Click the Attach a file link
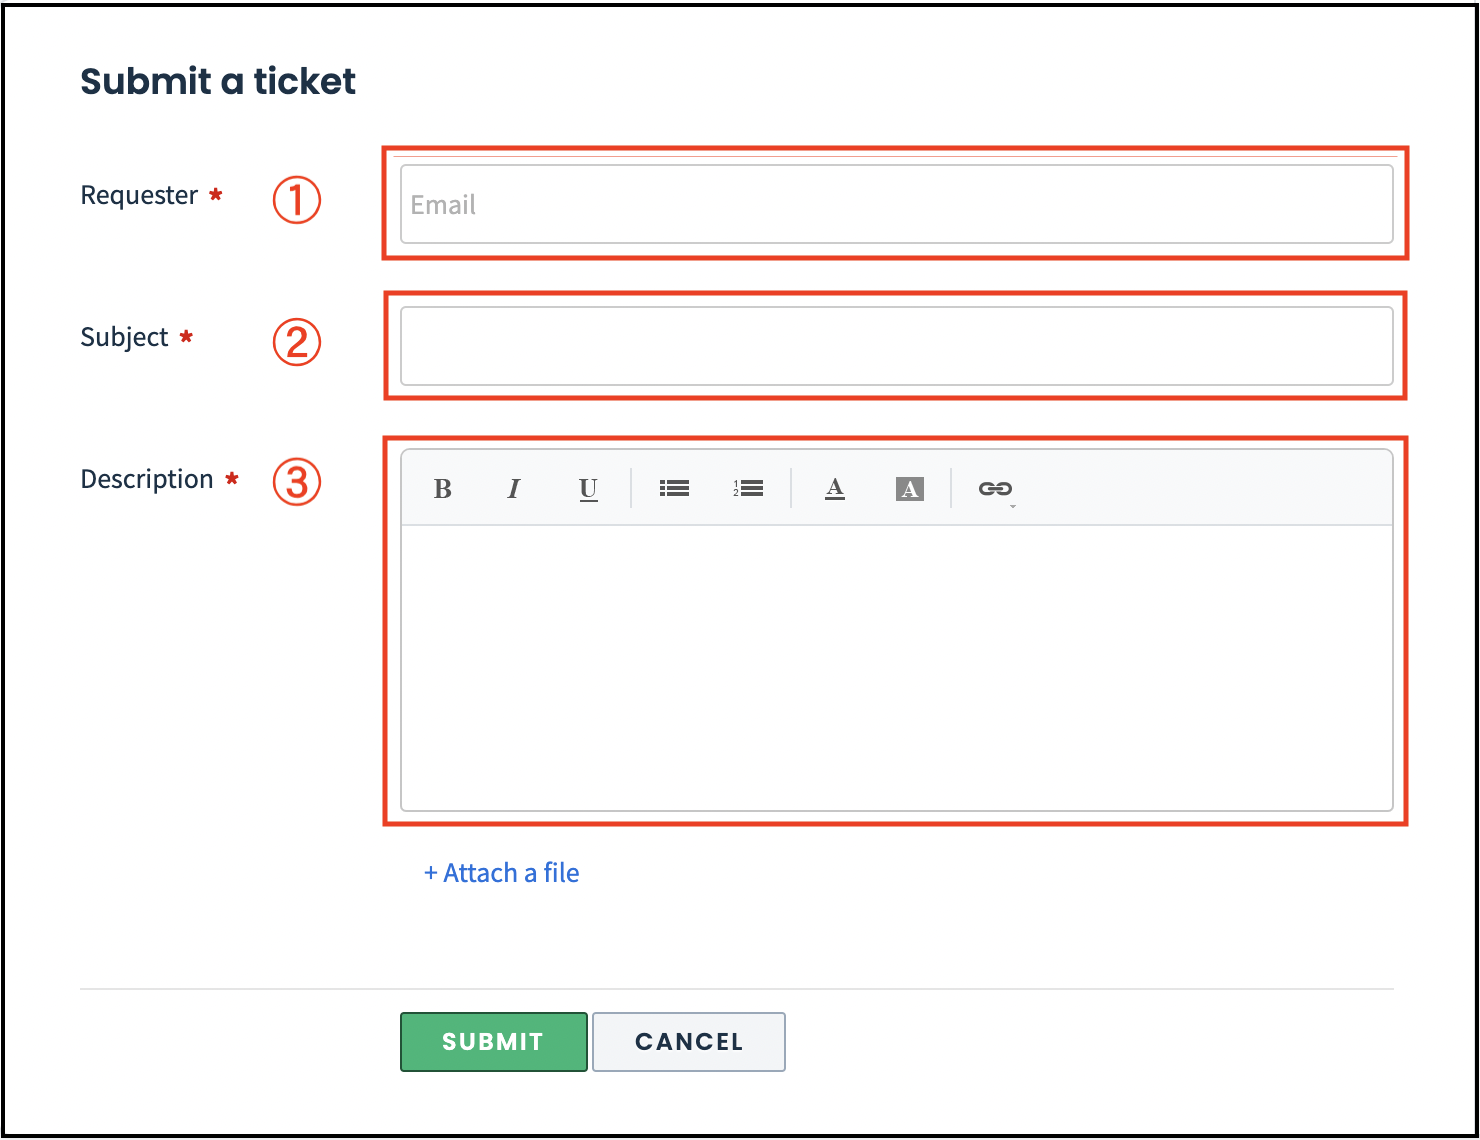Image resolution: width=1480 pixels, height=1140 pixels. tap(502, 873)
